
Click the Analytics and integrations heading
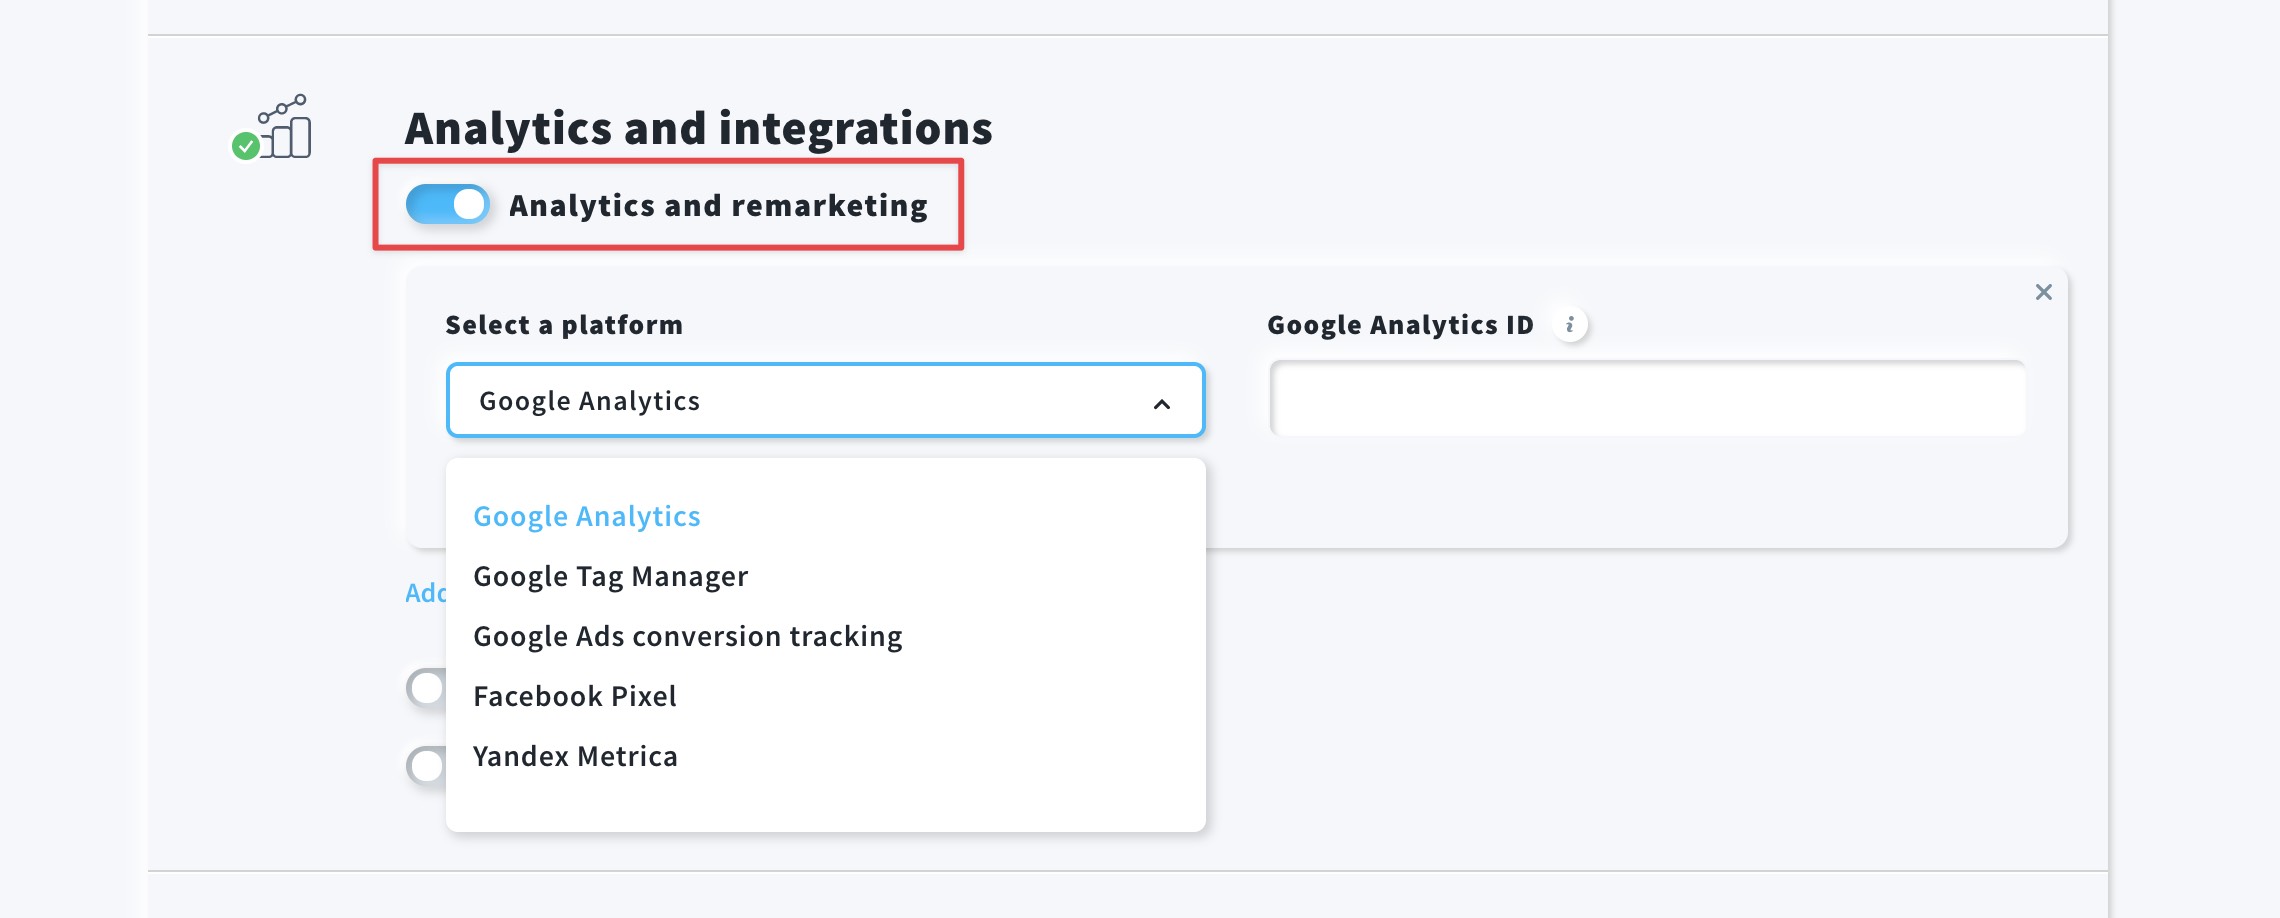[x=698, y=128]
